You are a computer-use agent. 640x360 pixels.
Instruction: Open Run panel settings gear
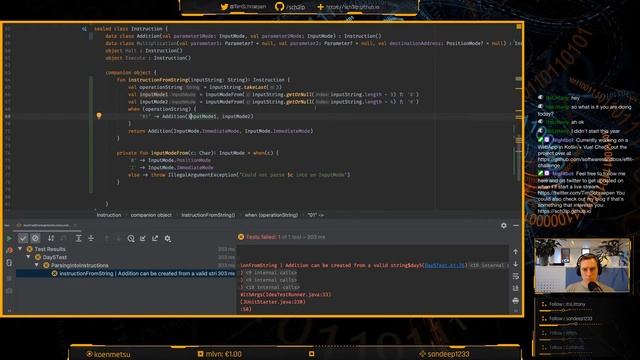504,225
